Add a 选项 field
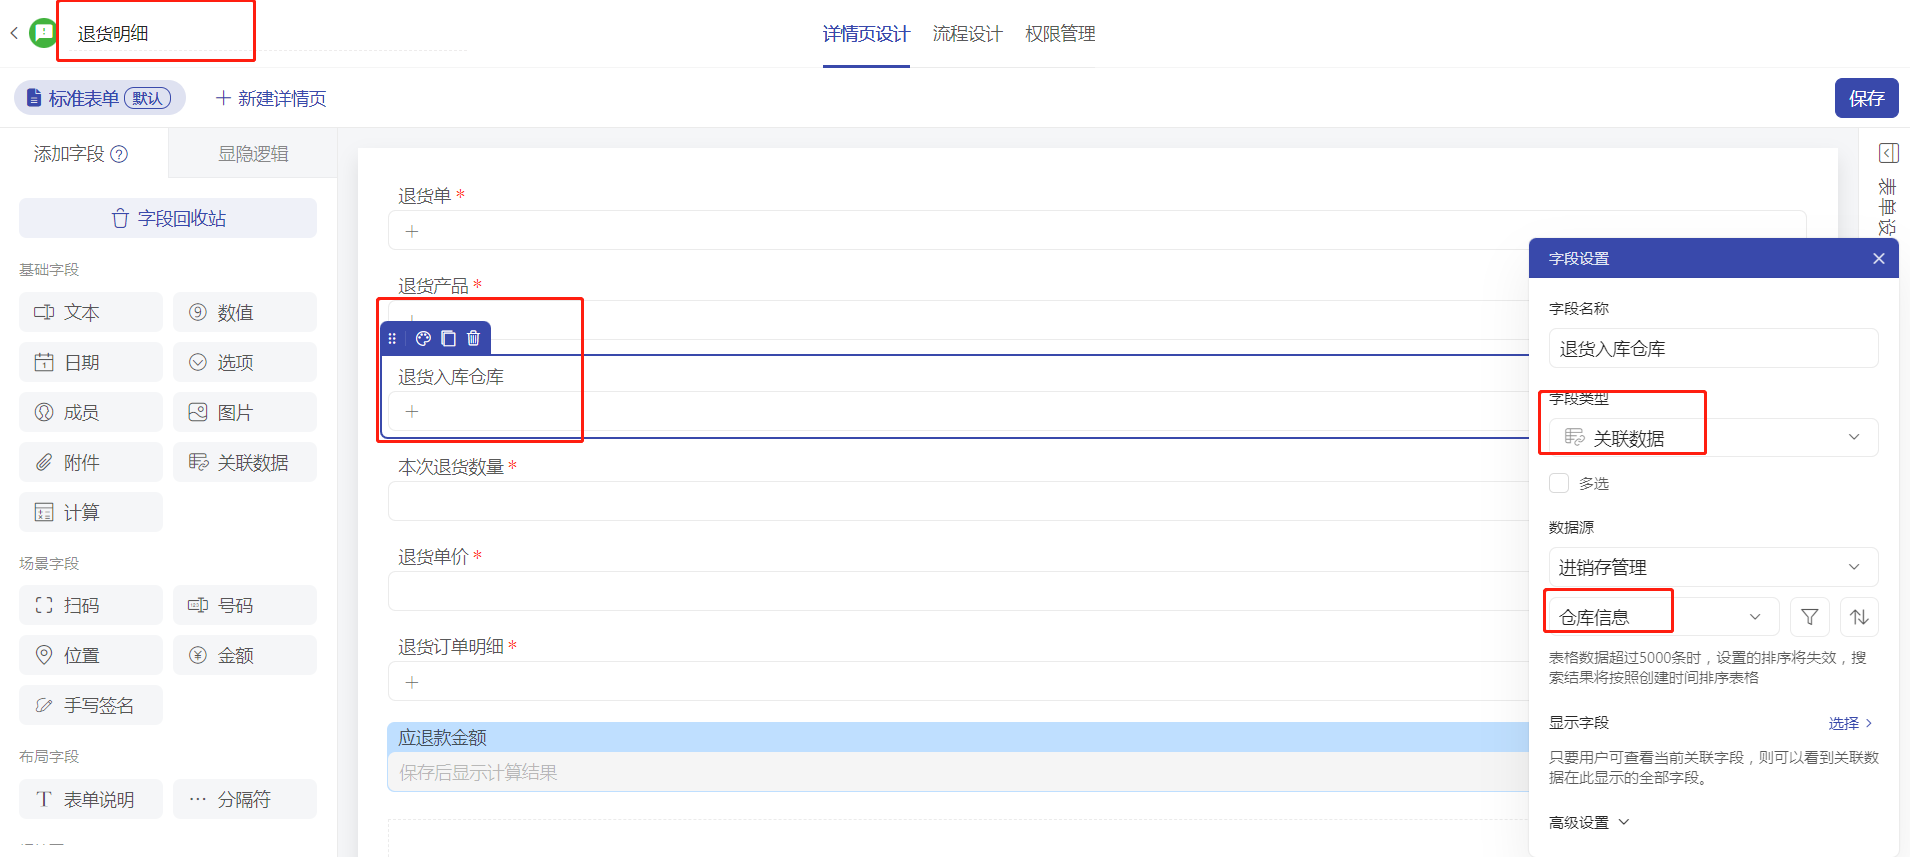This screenshot has width=1910, height=857. 245,362
